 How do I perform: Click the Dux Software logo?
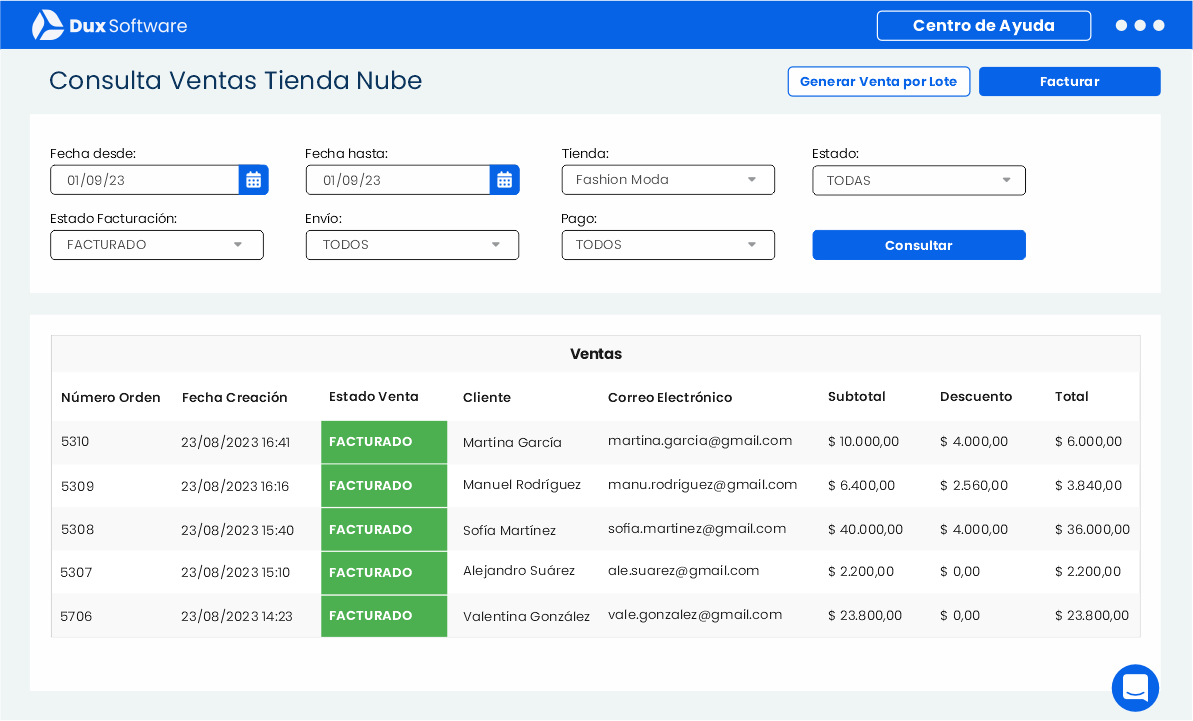[109, 25]
